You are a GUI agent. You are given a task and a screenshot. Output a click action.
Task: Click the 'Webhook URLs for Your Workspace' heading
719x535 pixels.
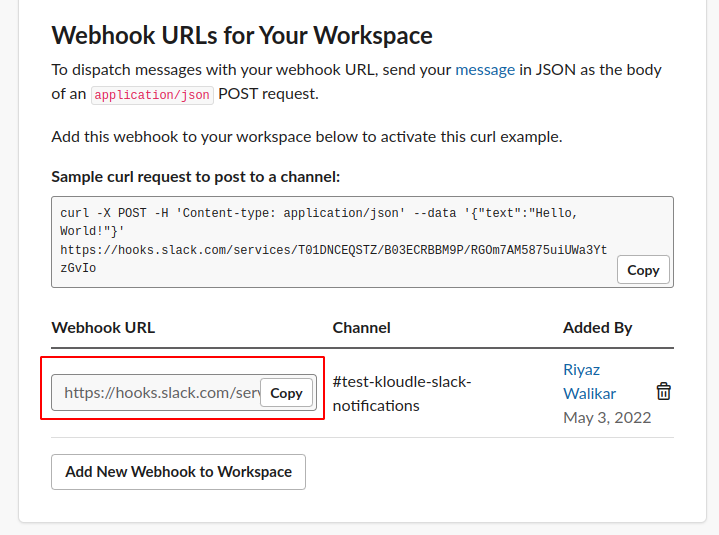coord(242,35)
